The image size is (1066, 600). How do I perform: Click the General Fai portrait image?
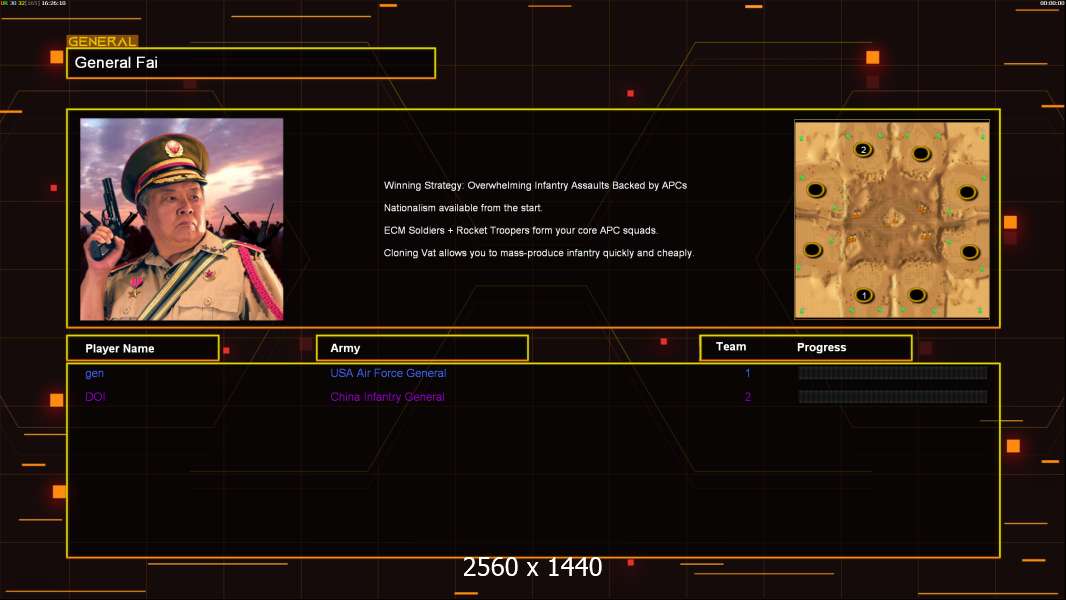tap(182, 219)
